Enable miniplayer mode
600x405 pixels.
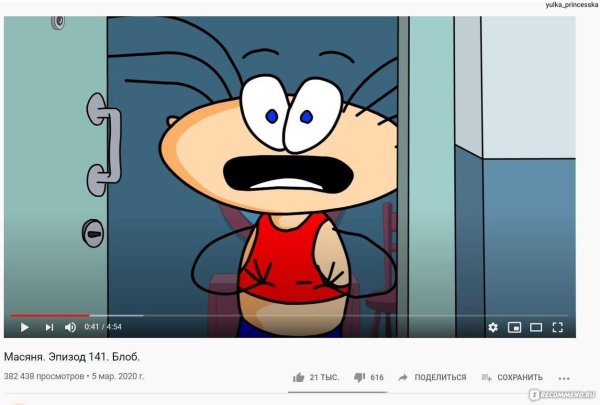point(514,327)
